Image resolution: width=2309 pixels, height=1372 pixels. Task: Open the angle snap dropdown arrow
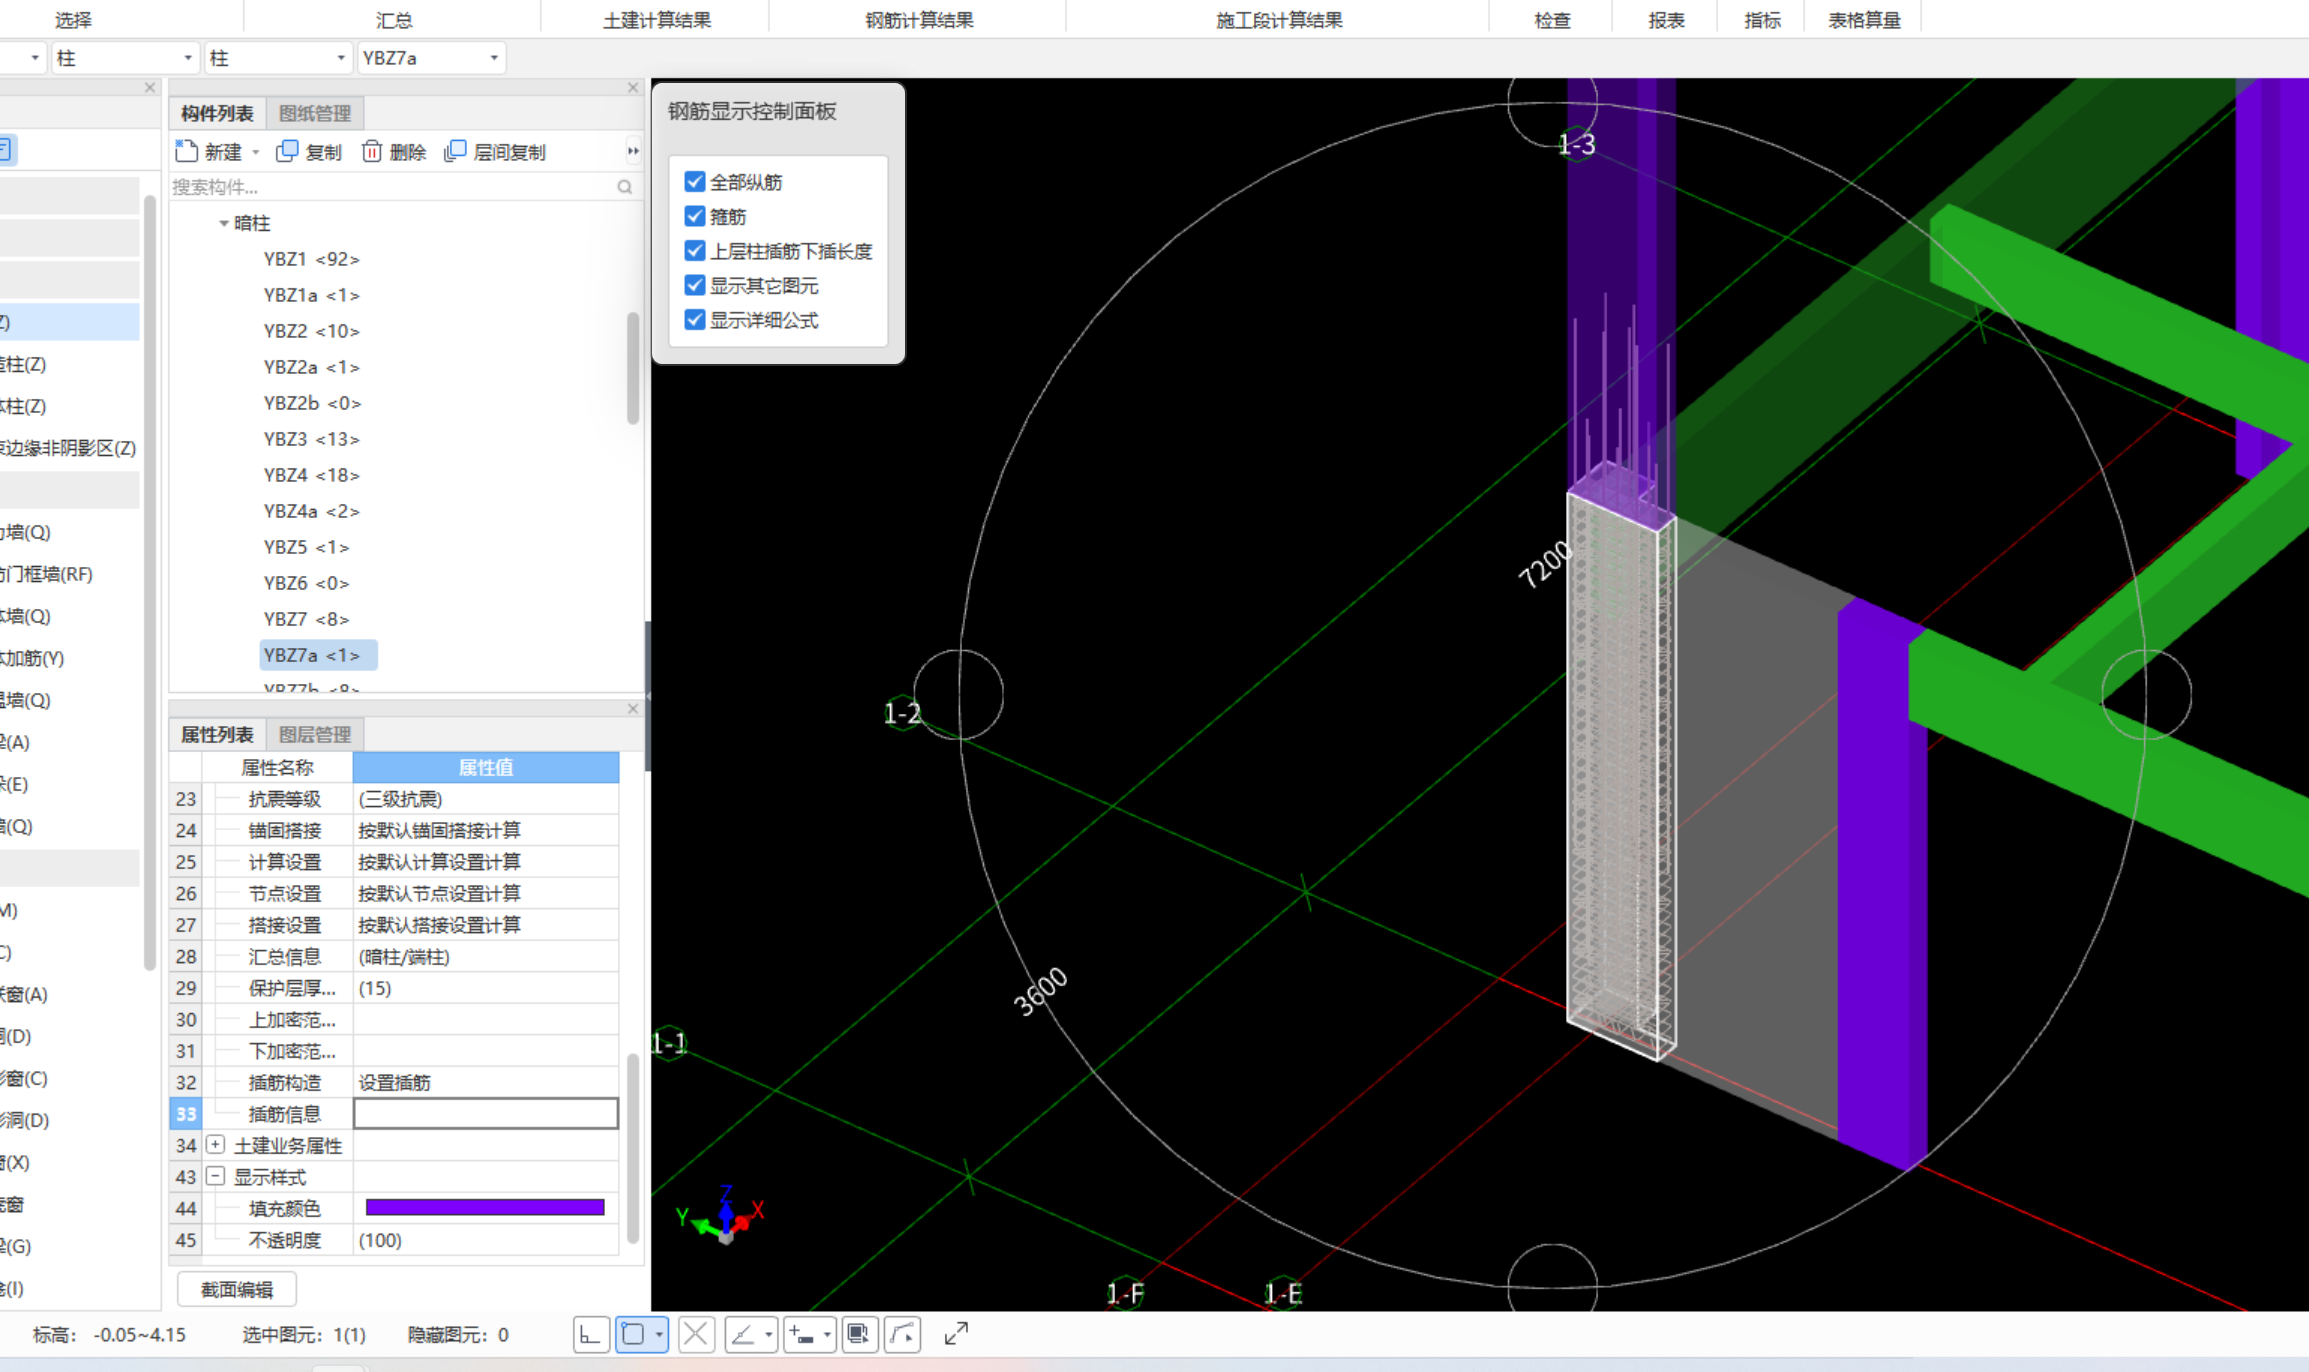tap(768, 1335)
